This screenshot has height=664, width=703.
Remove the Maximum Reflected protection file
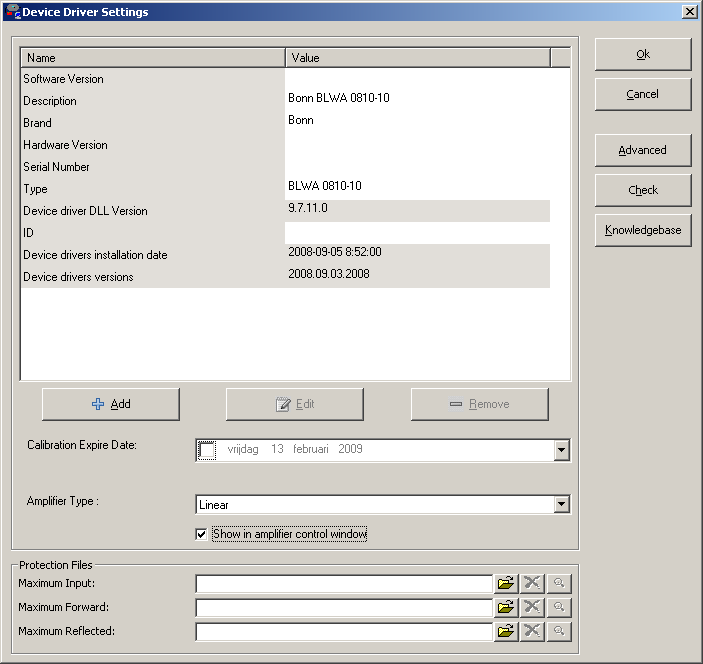coord(532,631)
